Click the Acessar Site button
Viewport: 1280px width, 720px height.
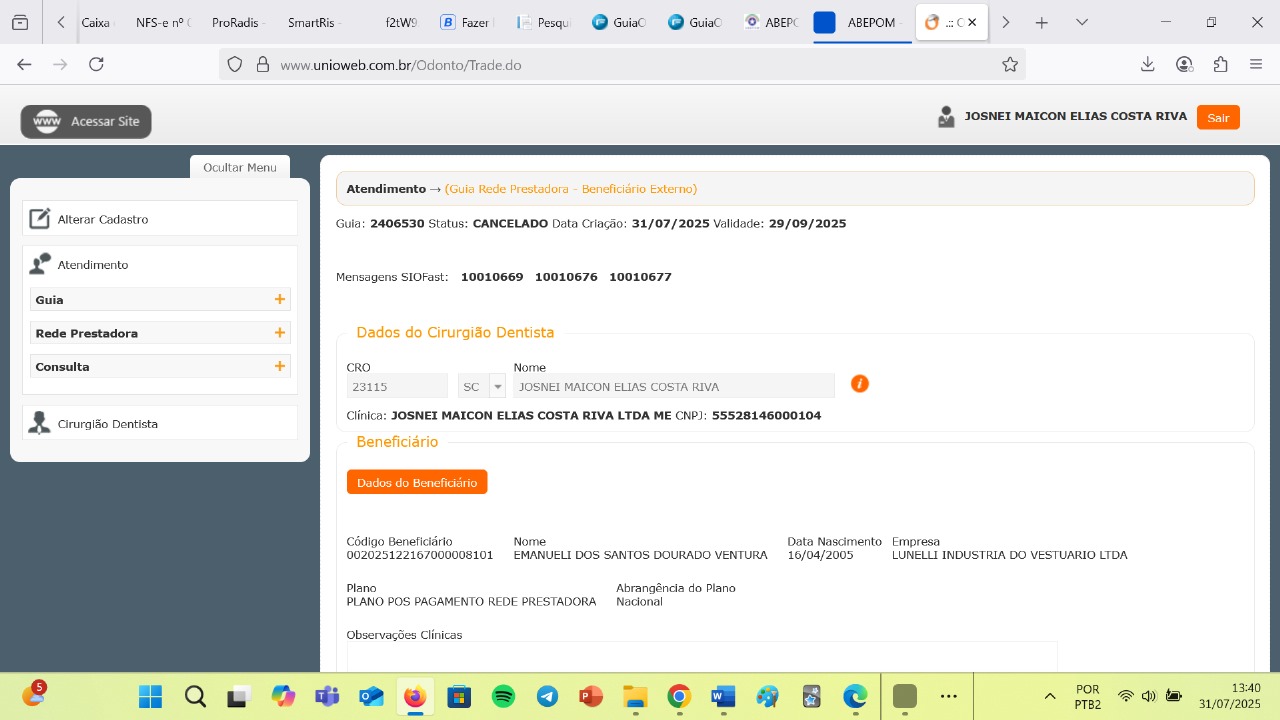point(86,121)
